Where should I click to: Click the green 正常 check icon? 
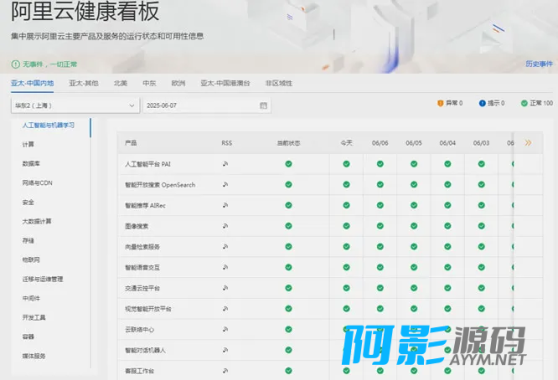524,103
